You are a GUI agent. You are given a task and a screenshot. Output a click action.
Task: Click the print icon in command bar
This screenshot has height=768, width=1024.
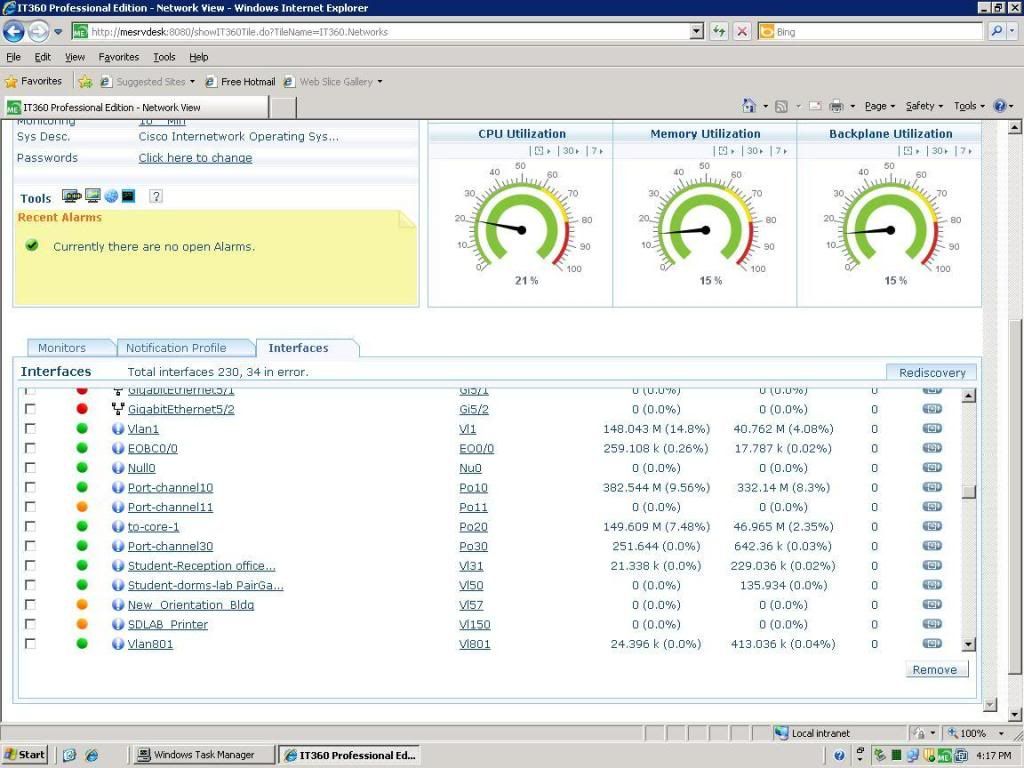pos(836,106)
